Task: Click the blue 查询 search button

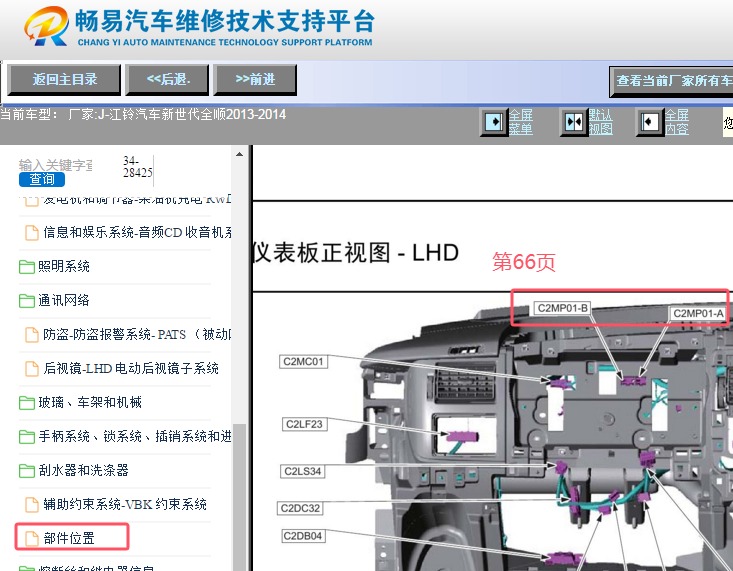Action: (42, 179)
